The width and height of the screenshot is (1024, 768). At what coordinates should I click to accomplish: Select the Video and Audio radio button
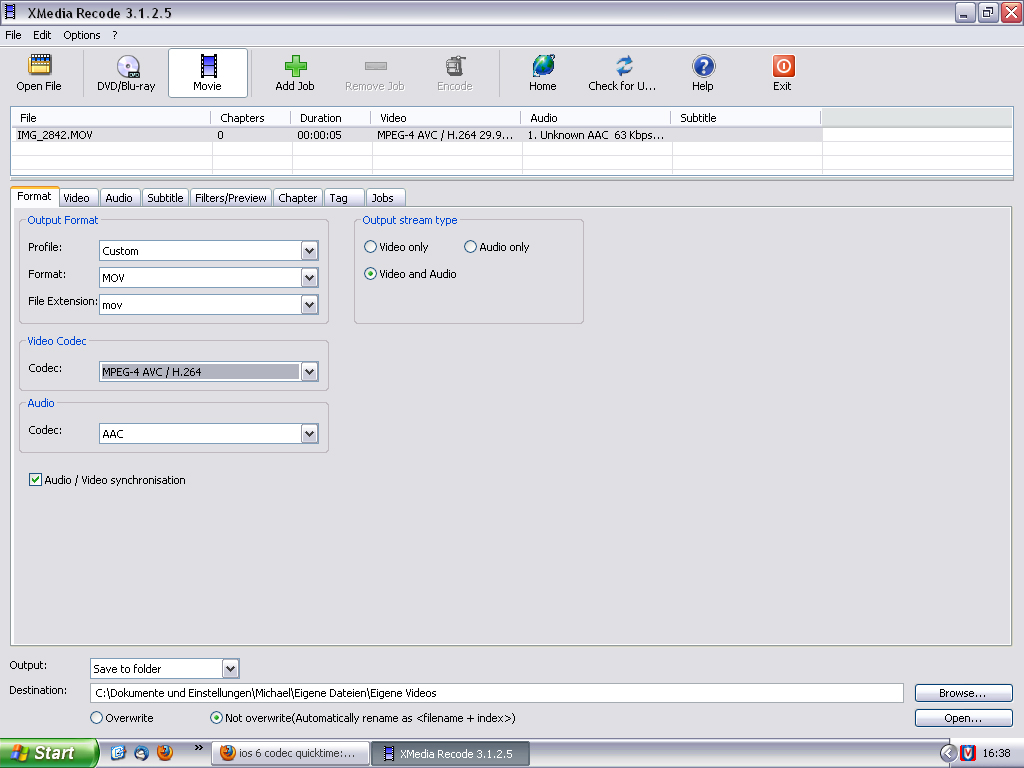(x=370, y=274)
